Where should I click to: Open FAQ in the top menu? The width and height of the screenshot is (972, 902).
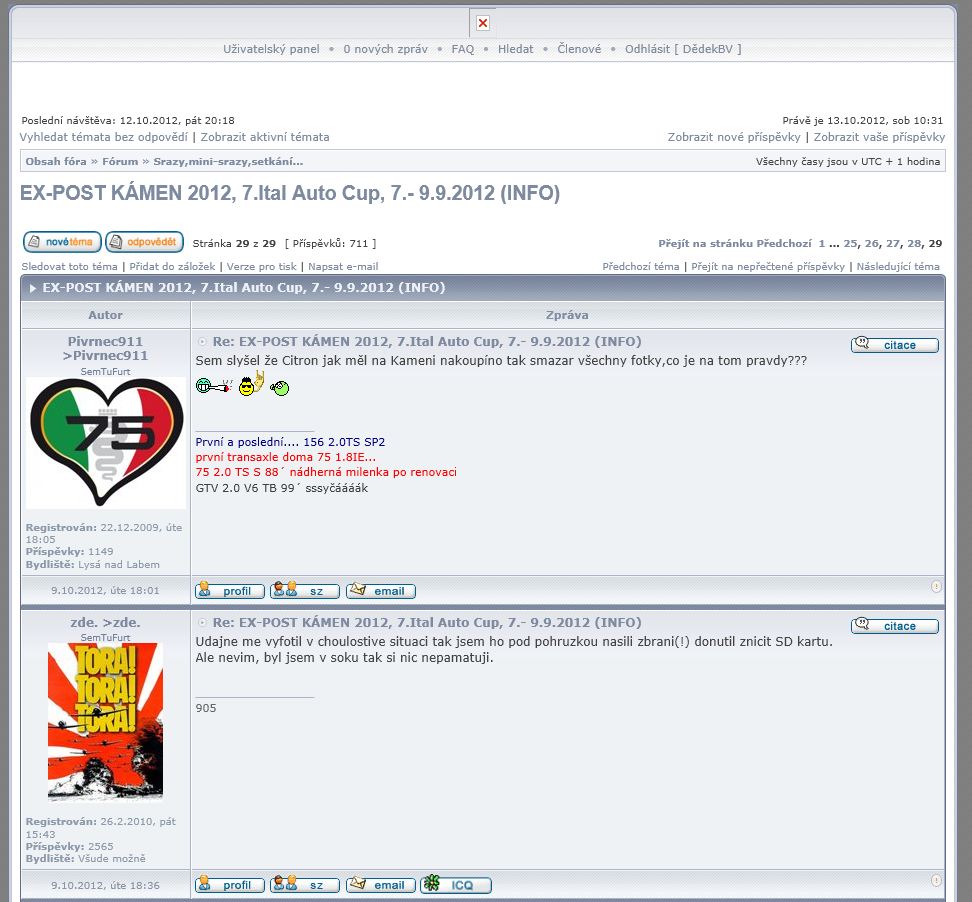463,49
